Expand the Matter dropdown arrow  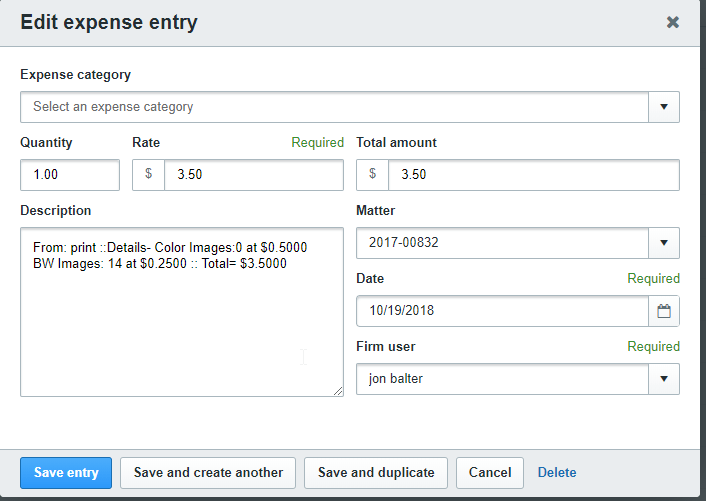(x=664, y=243)
